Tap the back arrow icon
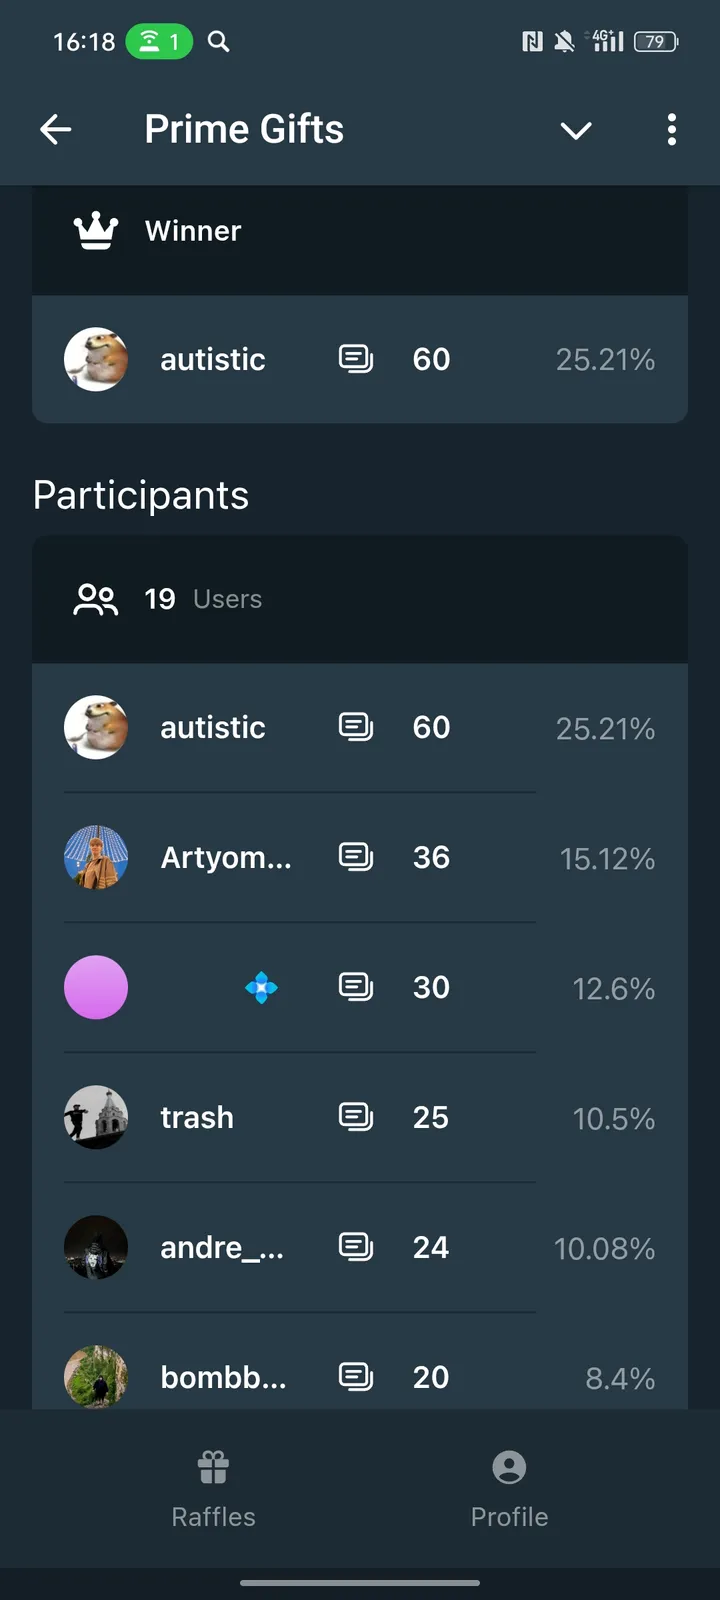 pos(56,129)
